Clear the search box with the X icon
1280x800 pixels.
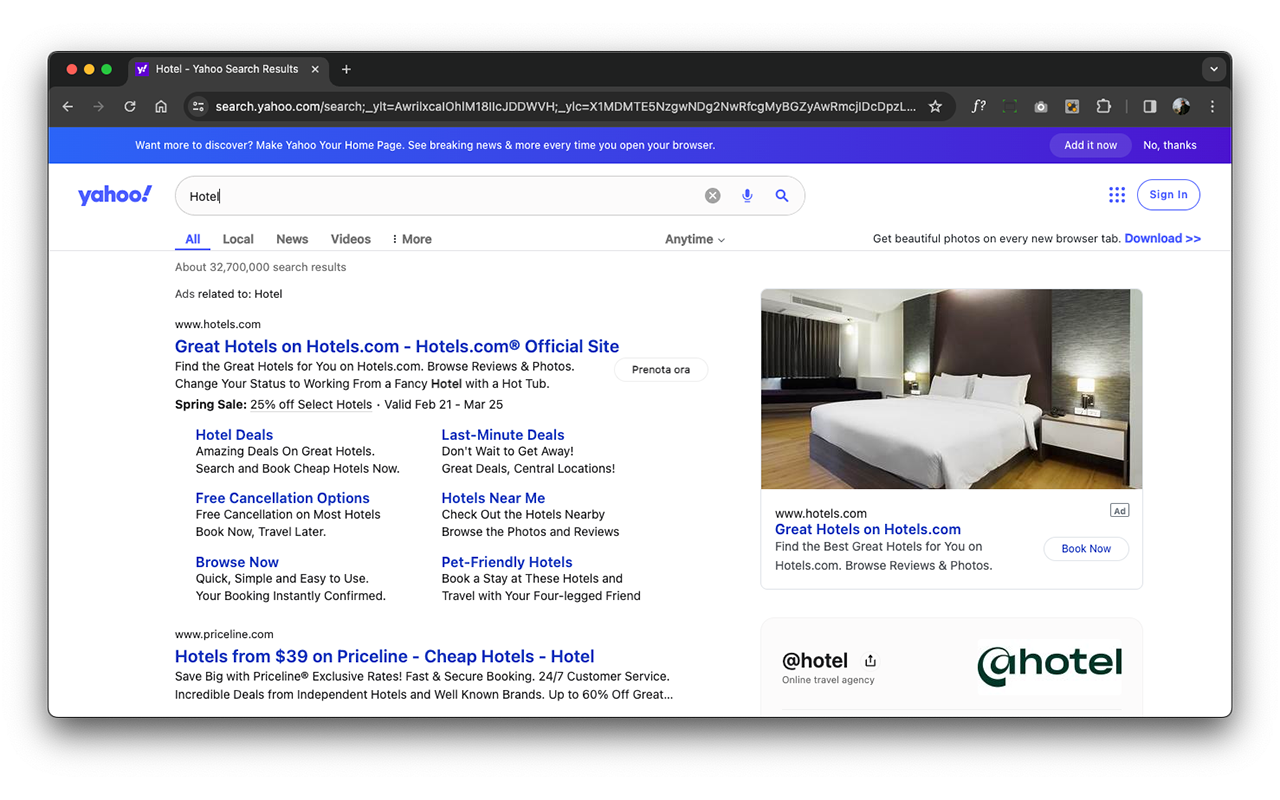712,196
